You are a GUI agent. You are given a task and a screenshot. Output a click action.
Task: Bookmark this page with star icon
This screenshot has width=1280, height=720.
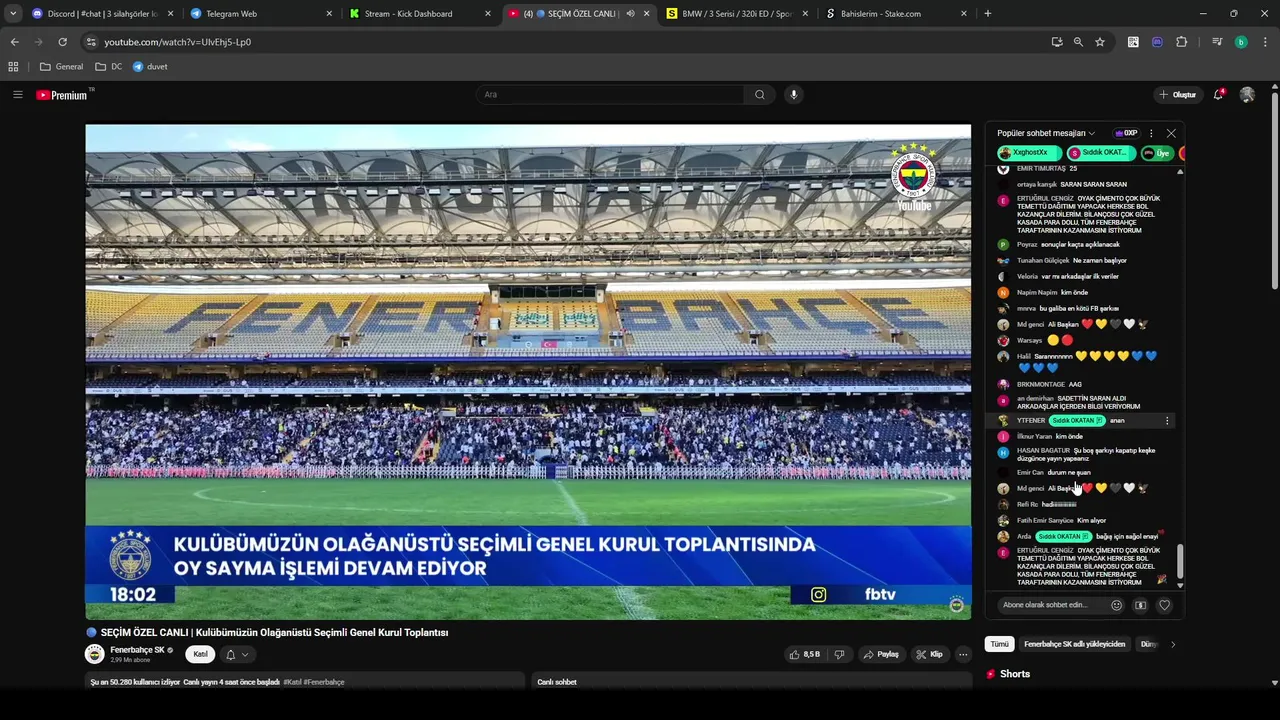pos(1100,42)
